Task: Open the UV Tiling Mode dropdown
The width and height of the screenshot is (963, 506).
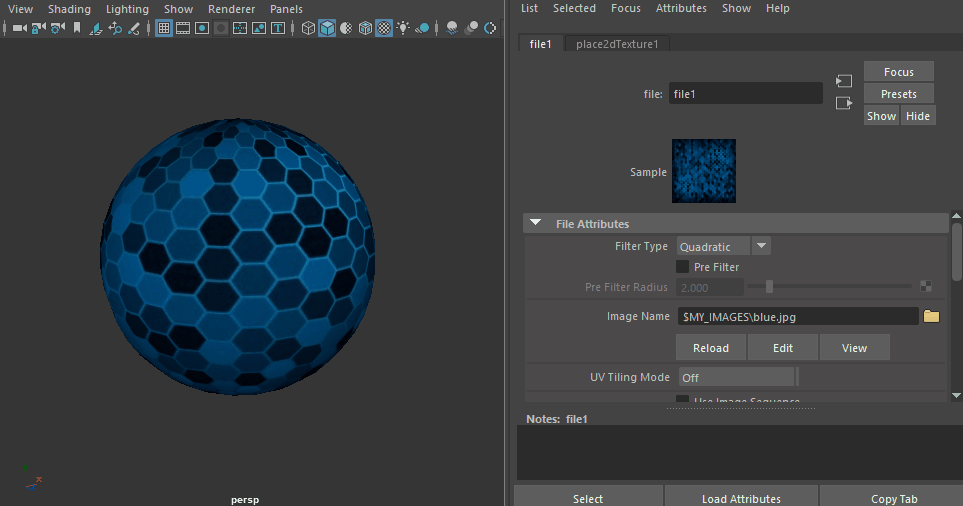Action: [737, 377]
